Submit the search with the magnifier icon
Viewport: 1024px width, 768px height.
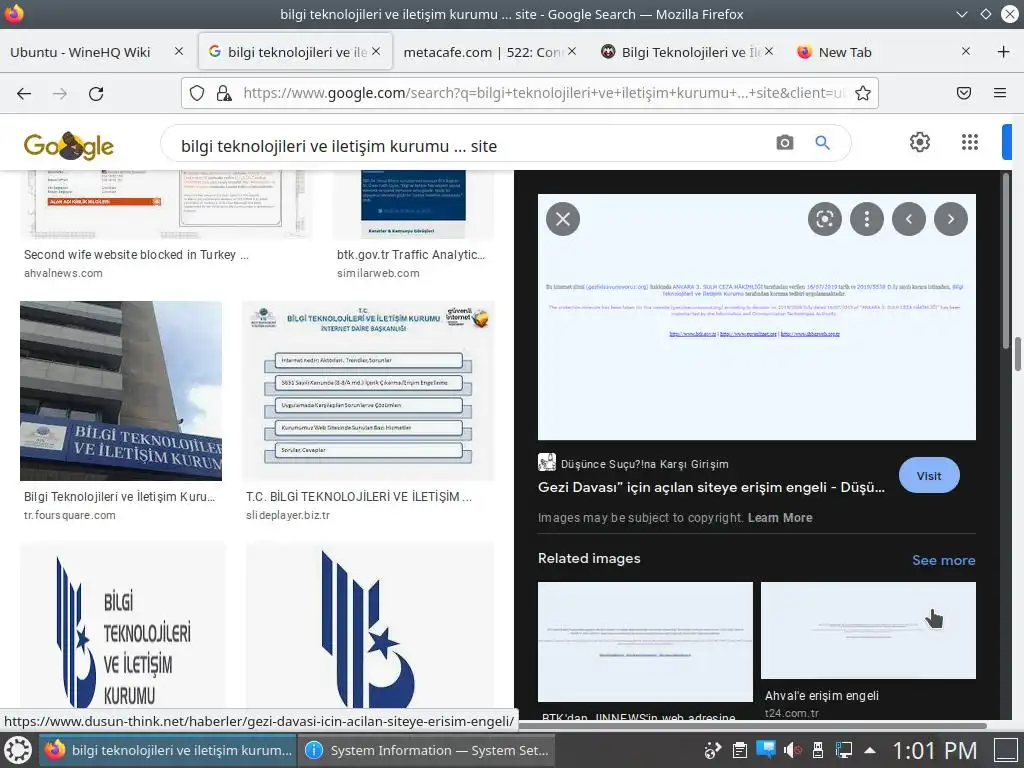click(x=823, y=142)
